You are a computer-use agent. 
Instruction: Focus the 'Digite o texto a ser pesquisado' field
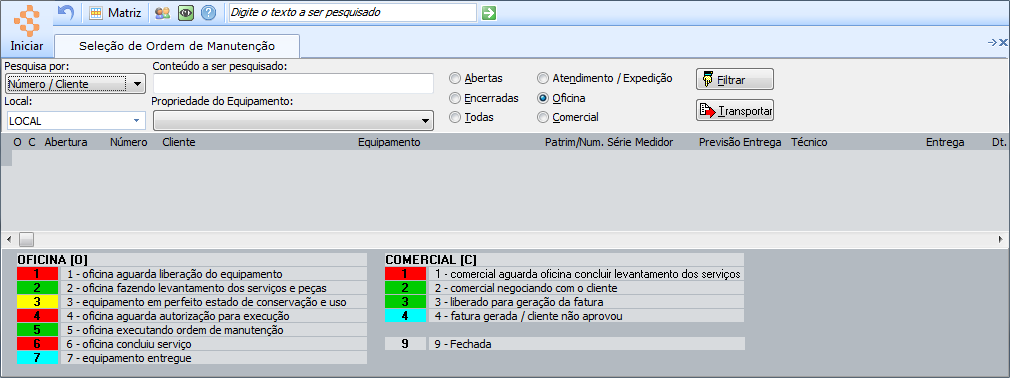(353, 12)
